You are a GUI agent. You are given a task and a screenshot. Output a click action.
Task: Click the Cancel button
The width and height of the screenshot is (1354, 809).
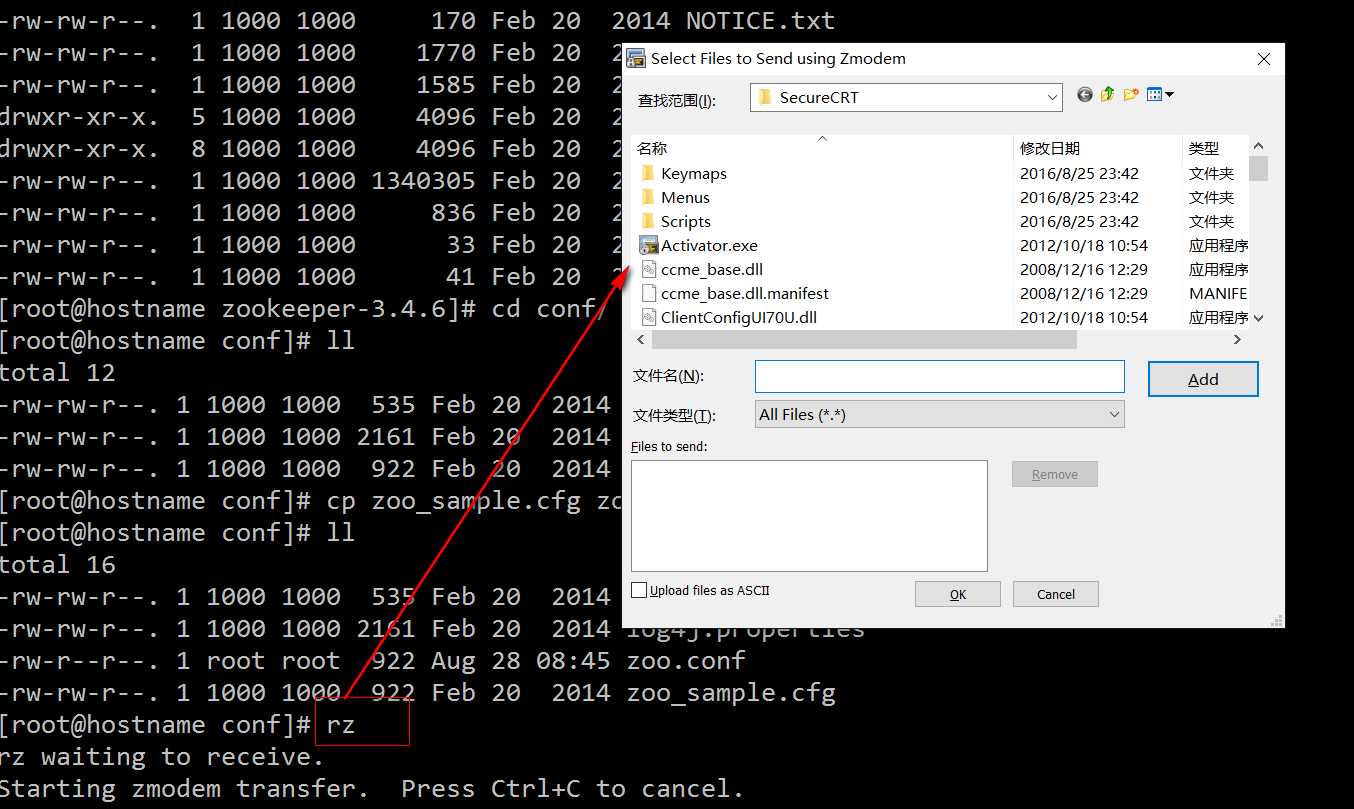point(1056,594)
